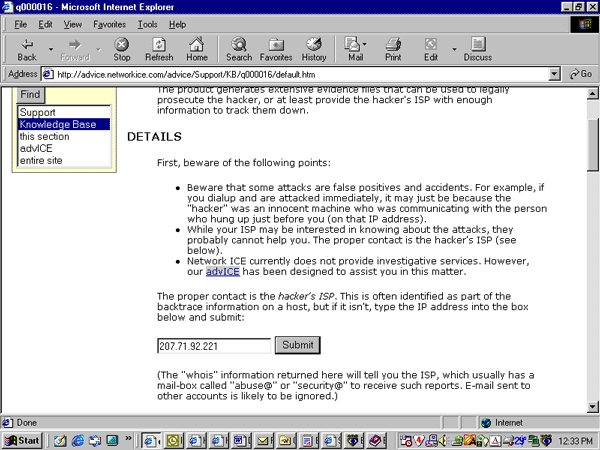The height and width of the screenshot is (450, 600).
Task: Go to the Home page
Action: click(197, 49)
